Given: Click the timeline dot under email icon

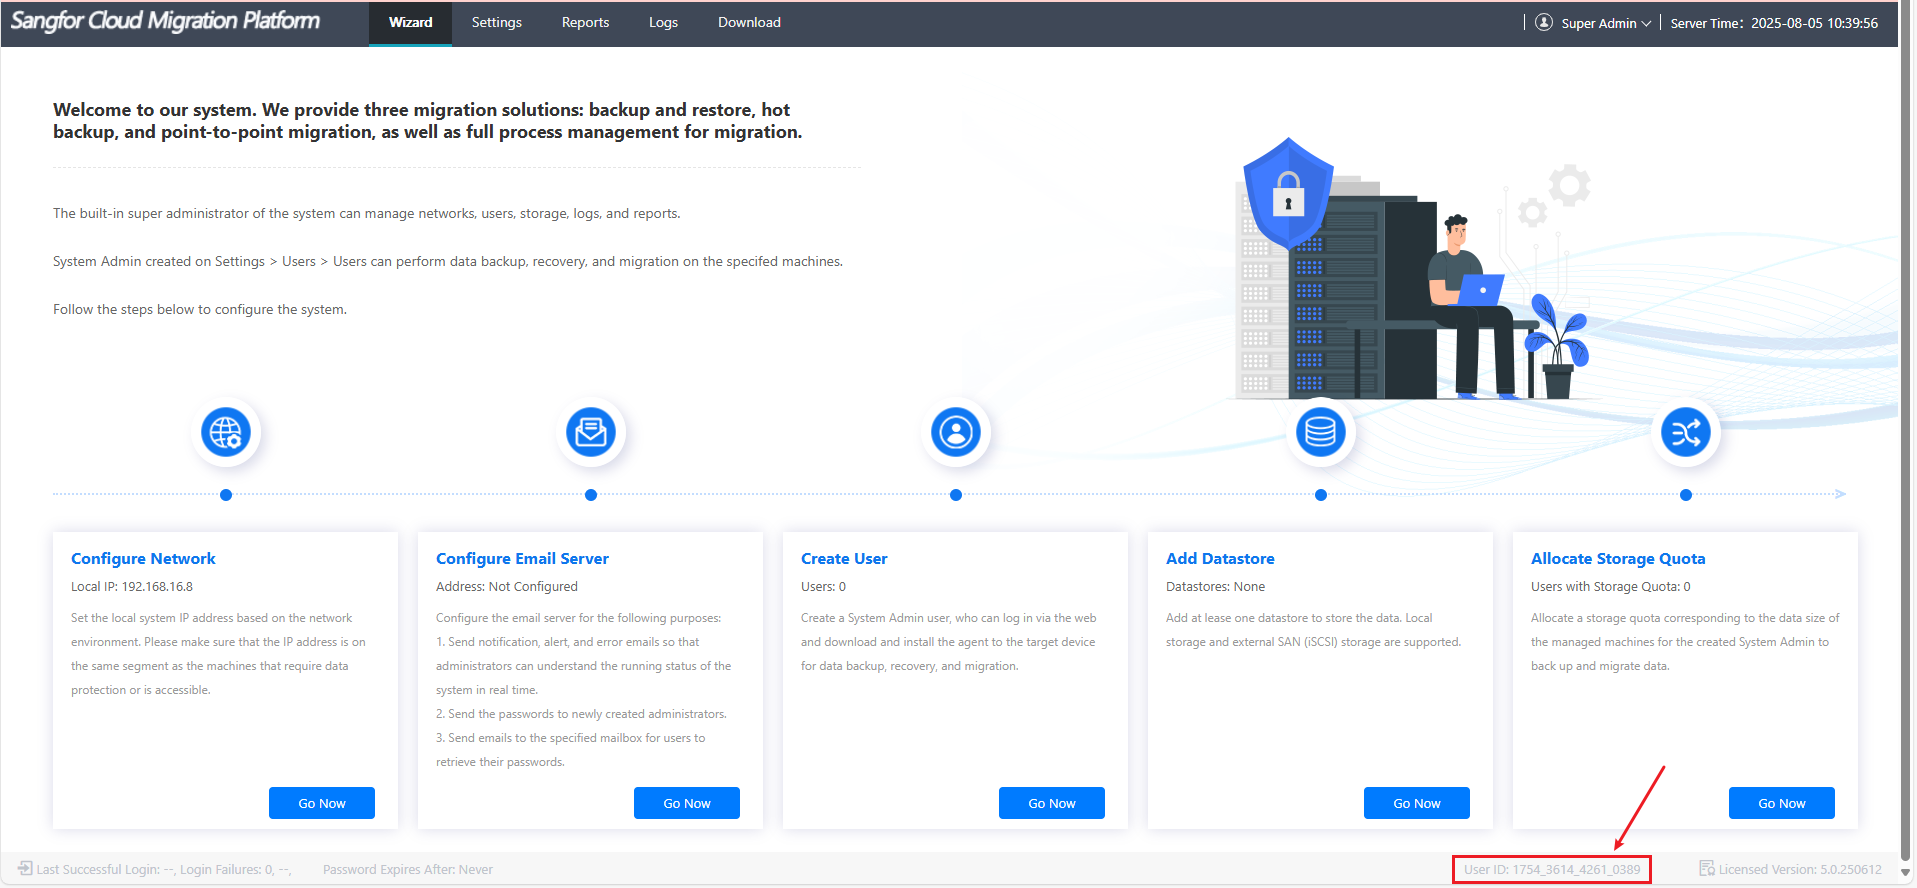Looking at the screenshot, I should [591, 495].
